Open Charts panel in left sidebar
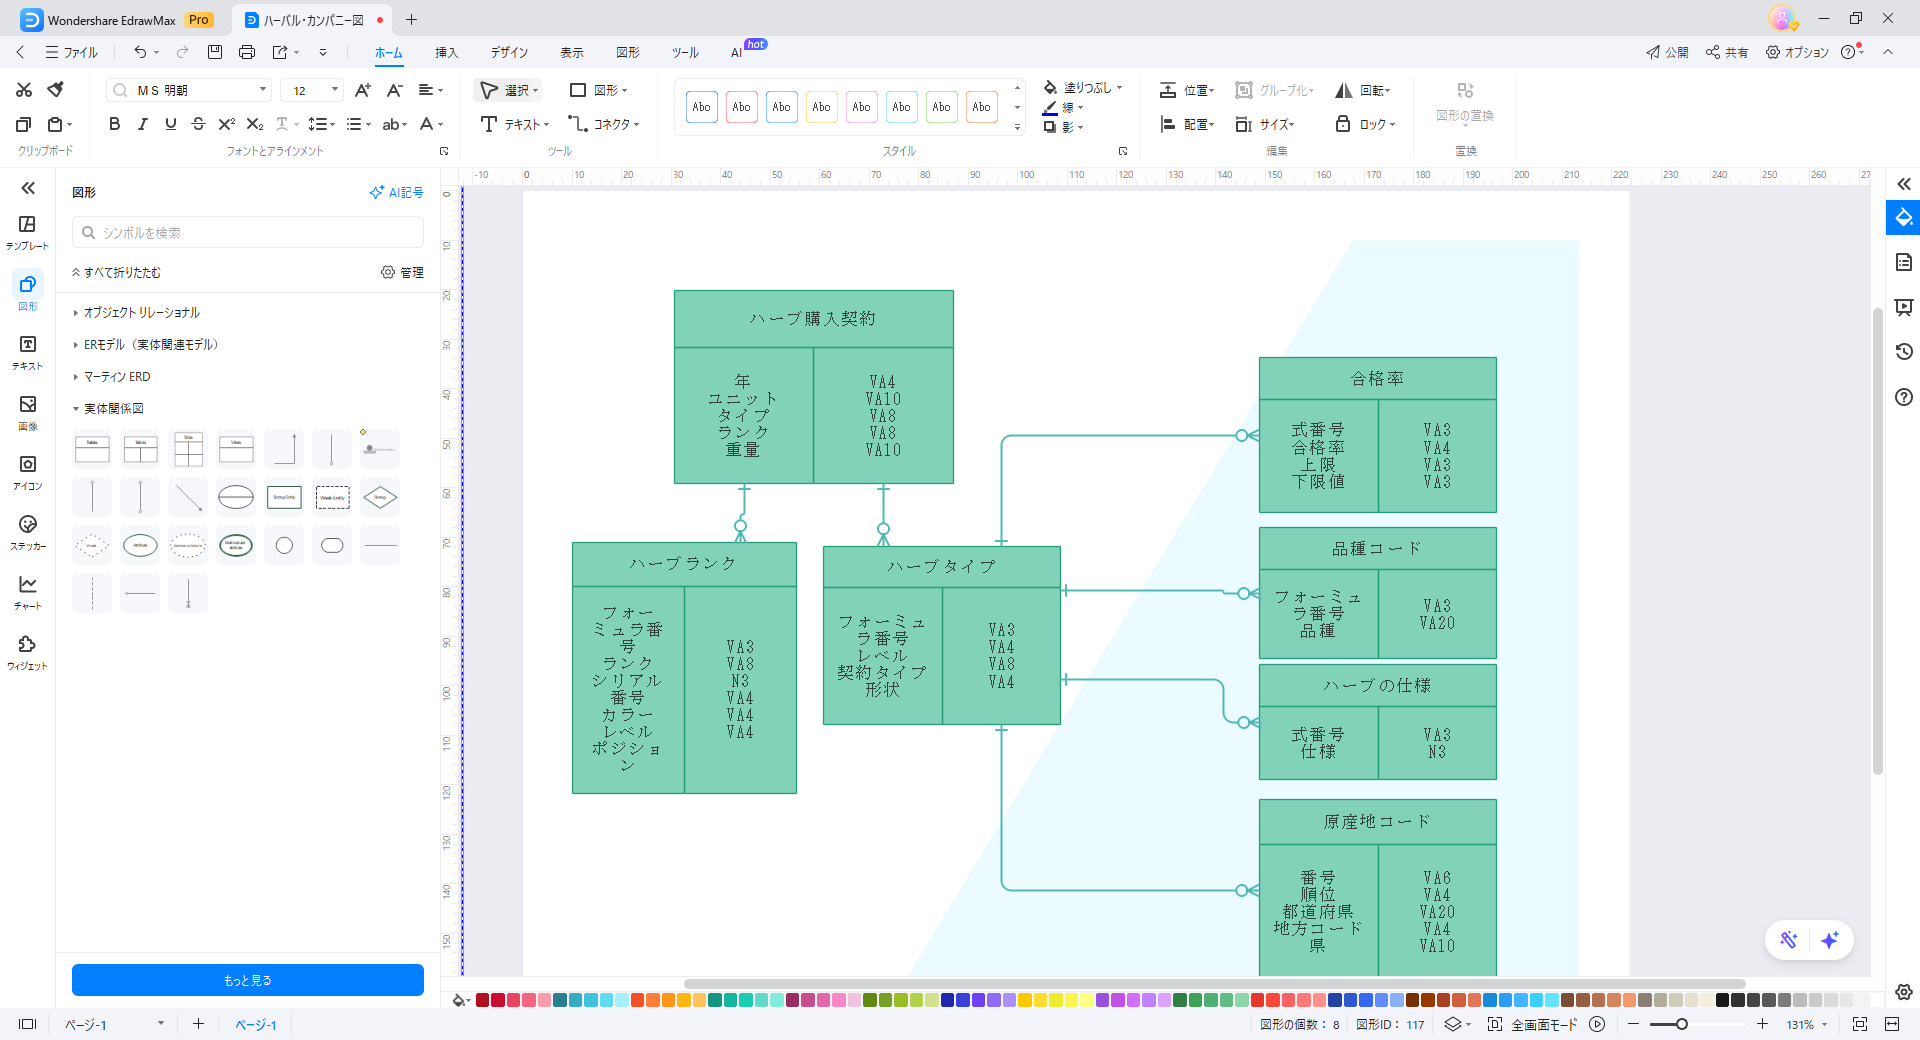 [27, 592]
